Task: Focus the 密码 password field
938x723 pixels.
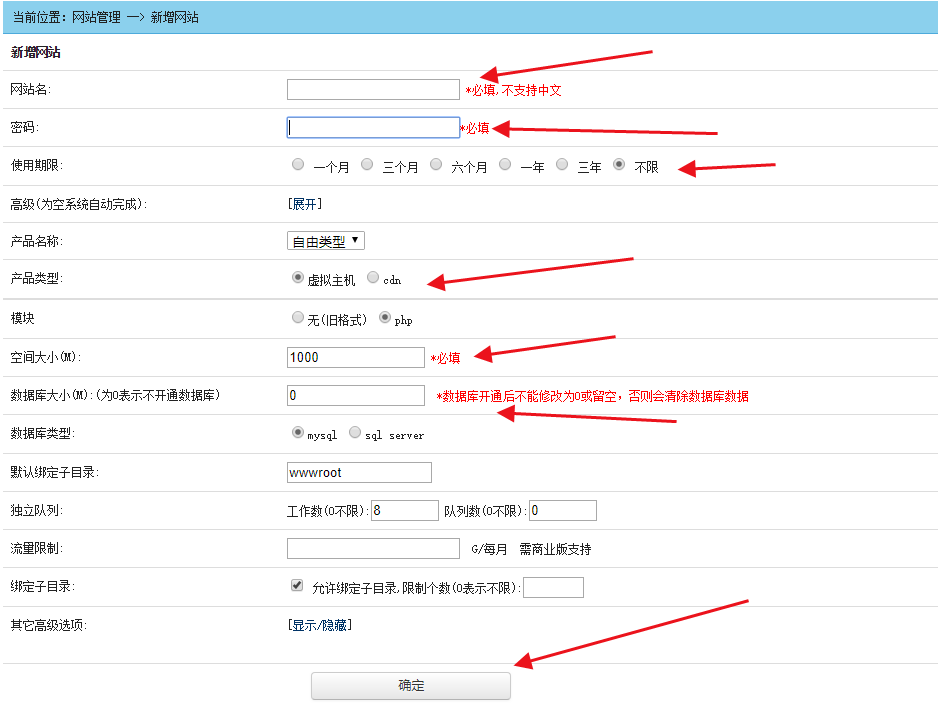Action: point(372,128)
